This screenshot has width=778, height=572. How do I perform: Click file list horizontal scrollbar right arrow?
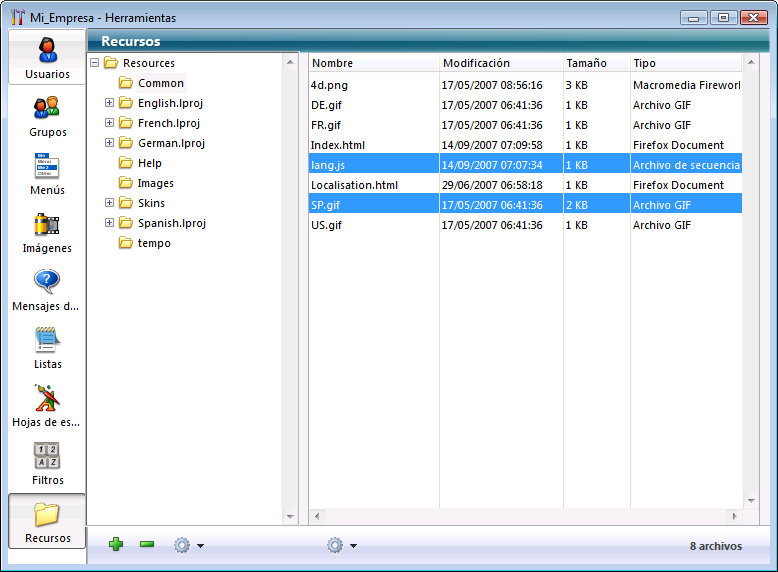(734, 516)
